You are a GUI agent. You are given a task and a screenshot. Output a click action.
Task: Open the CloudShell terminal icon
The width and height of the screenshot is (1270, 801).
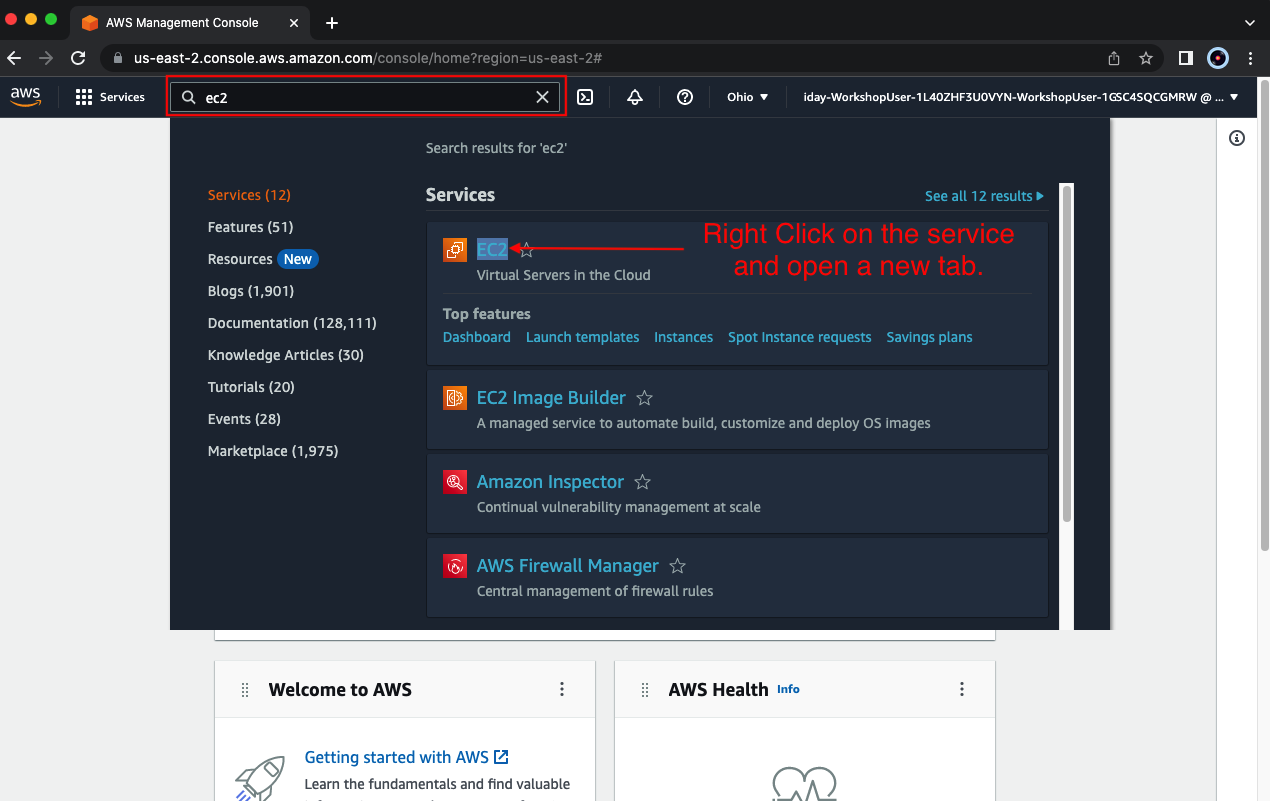click(x=586, y=97)
